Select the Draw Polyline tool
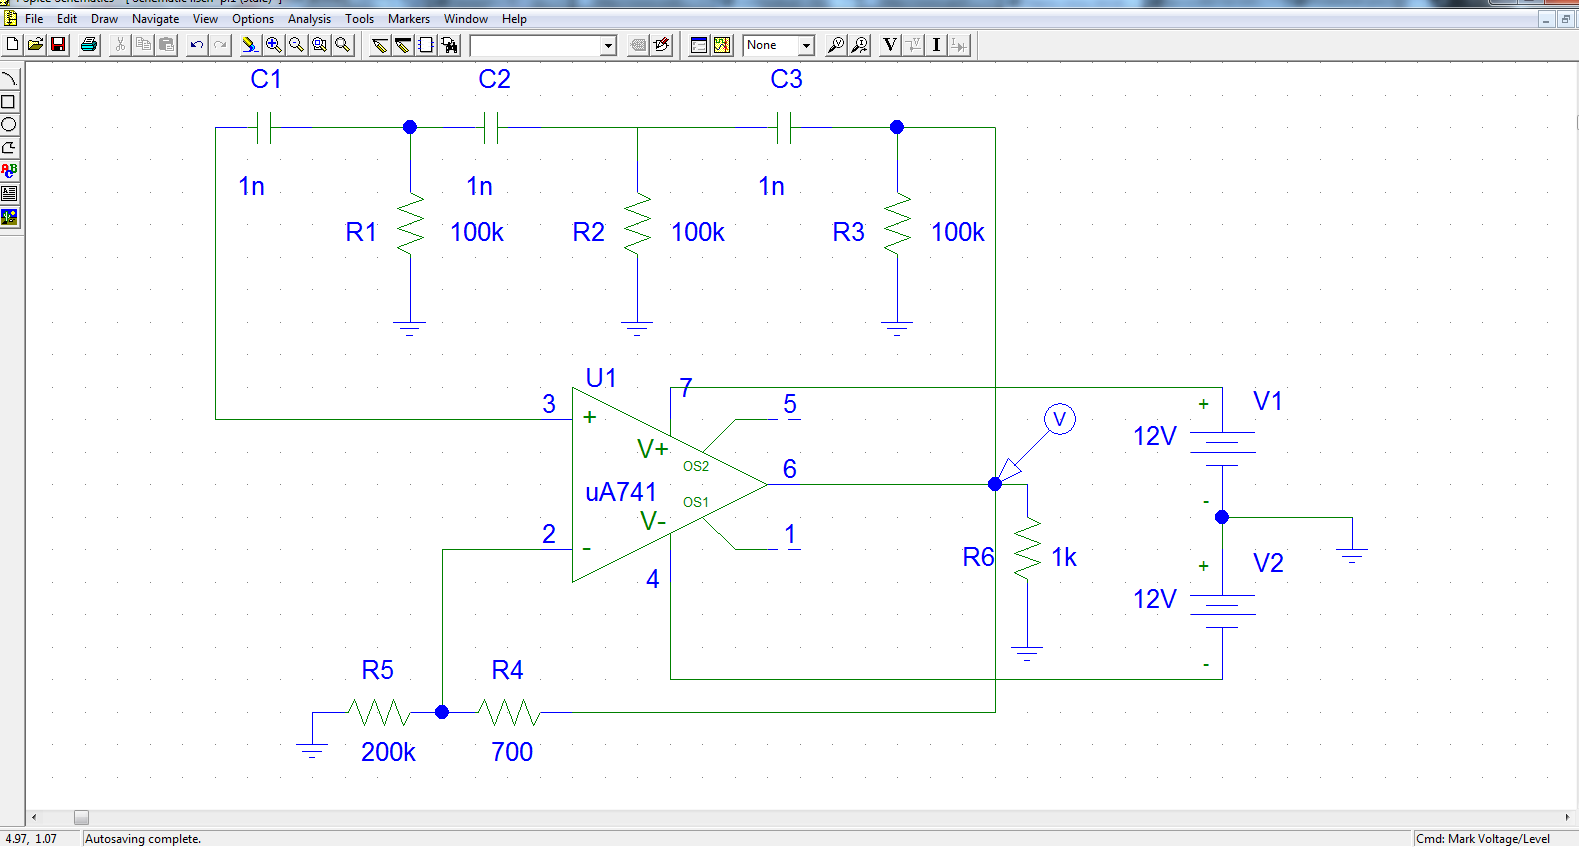 [9, 148]
